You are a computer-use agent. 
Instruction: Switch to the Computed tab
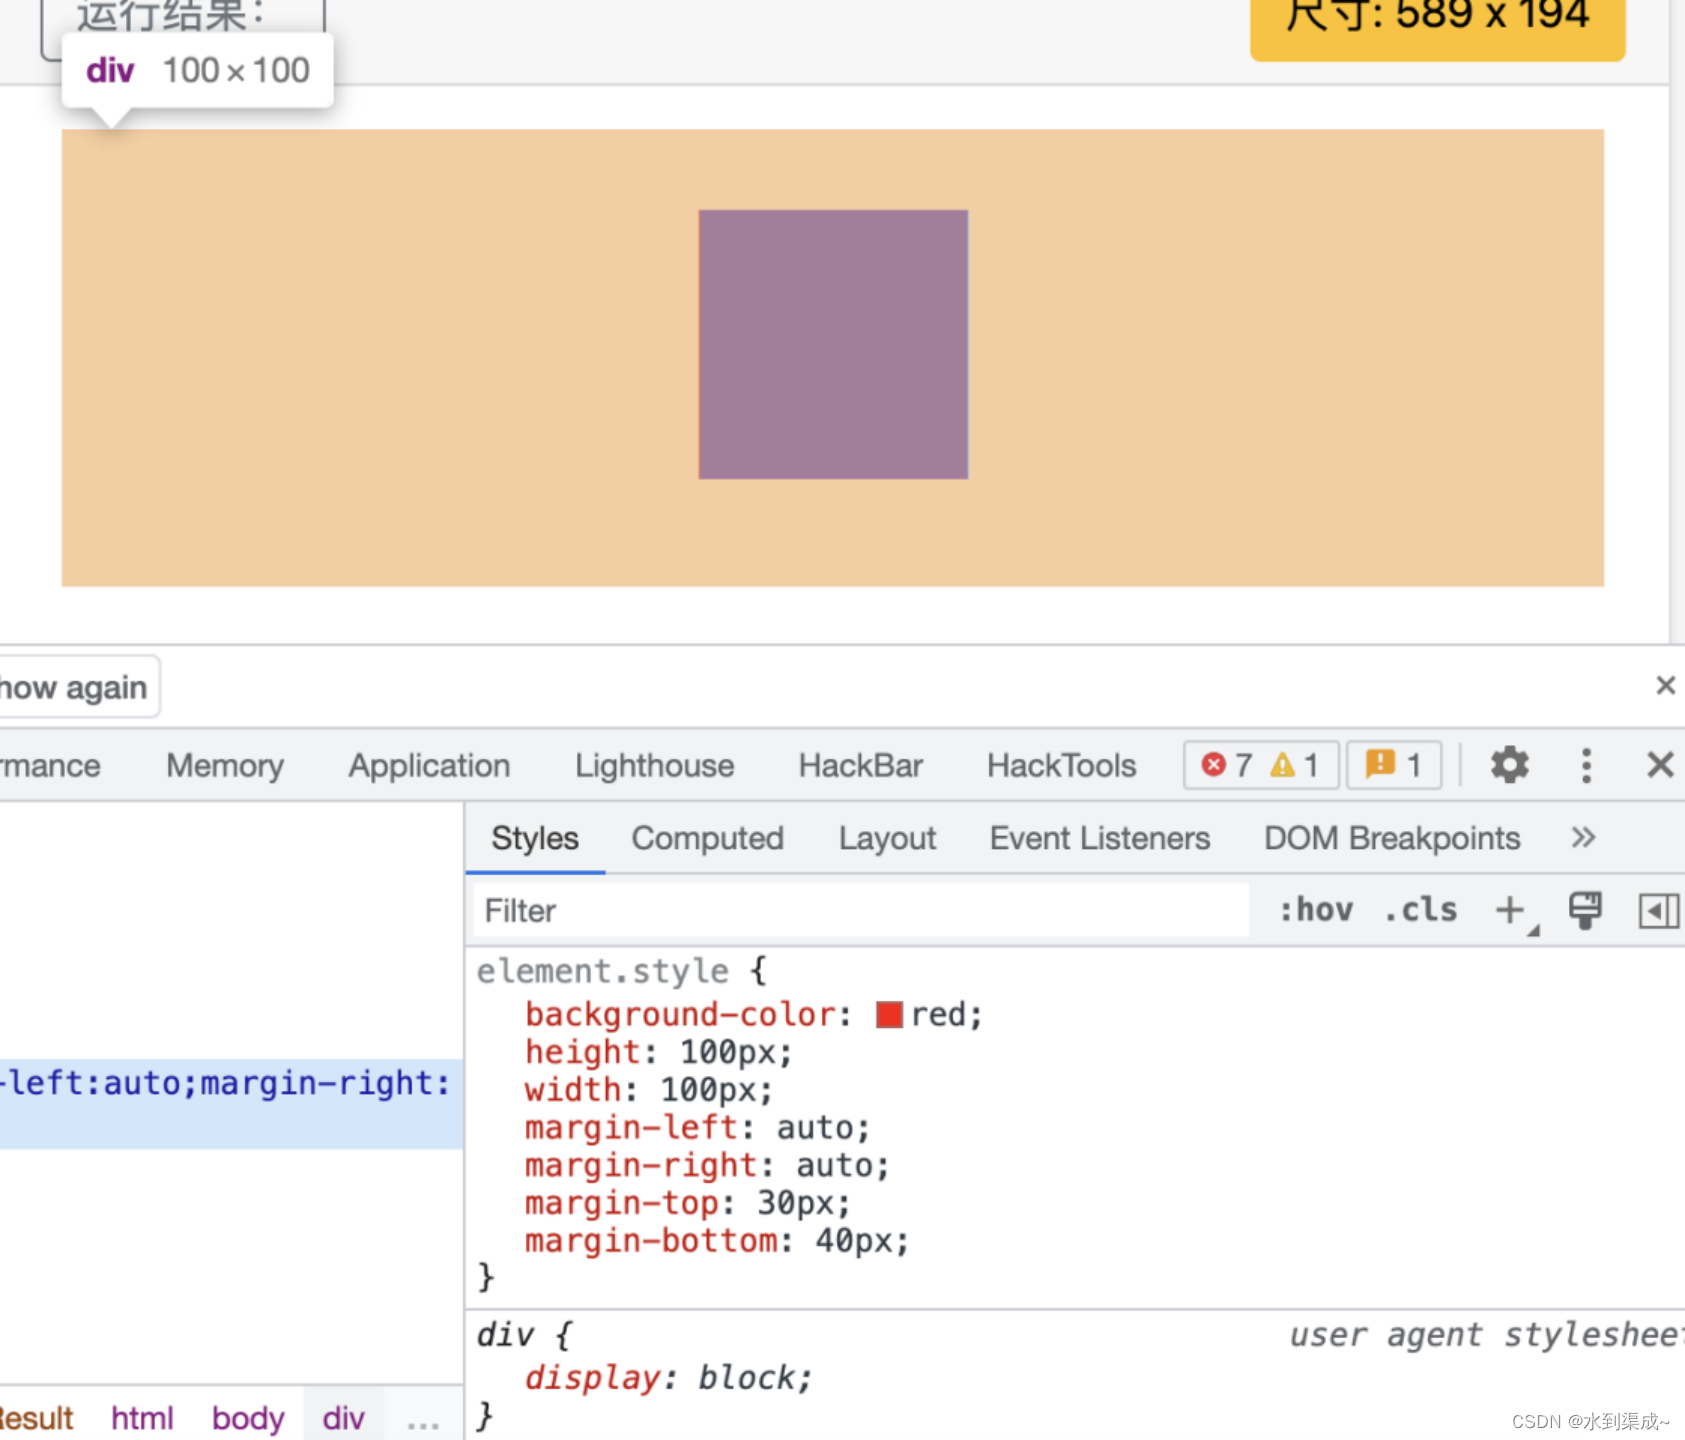pos(707,838)
